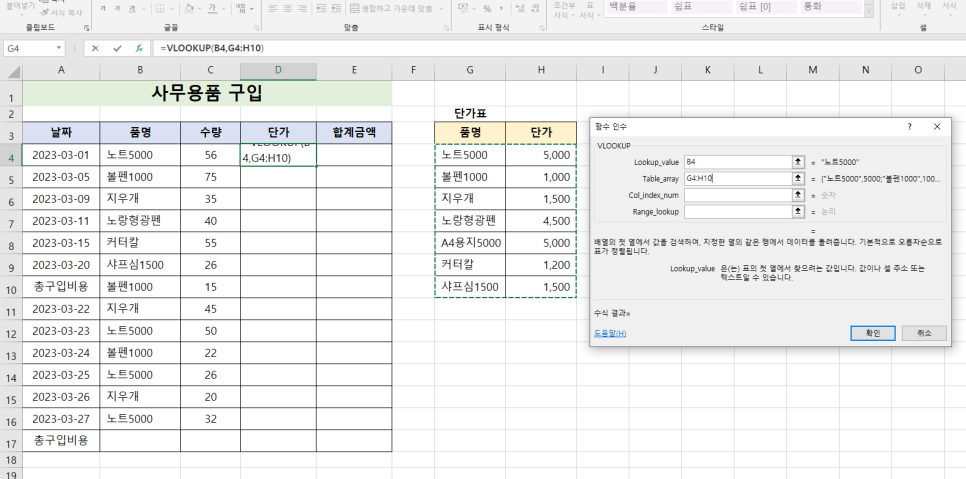Click decrease indent icon
The image size is (966, 479).
click(x=320, y=9)
